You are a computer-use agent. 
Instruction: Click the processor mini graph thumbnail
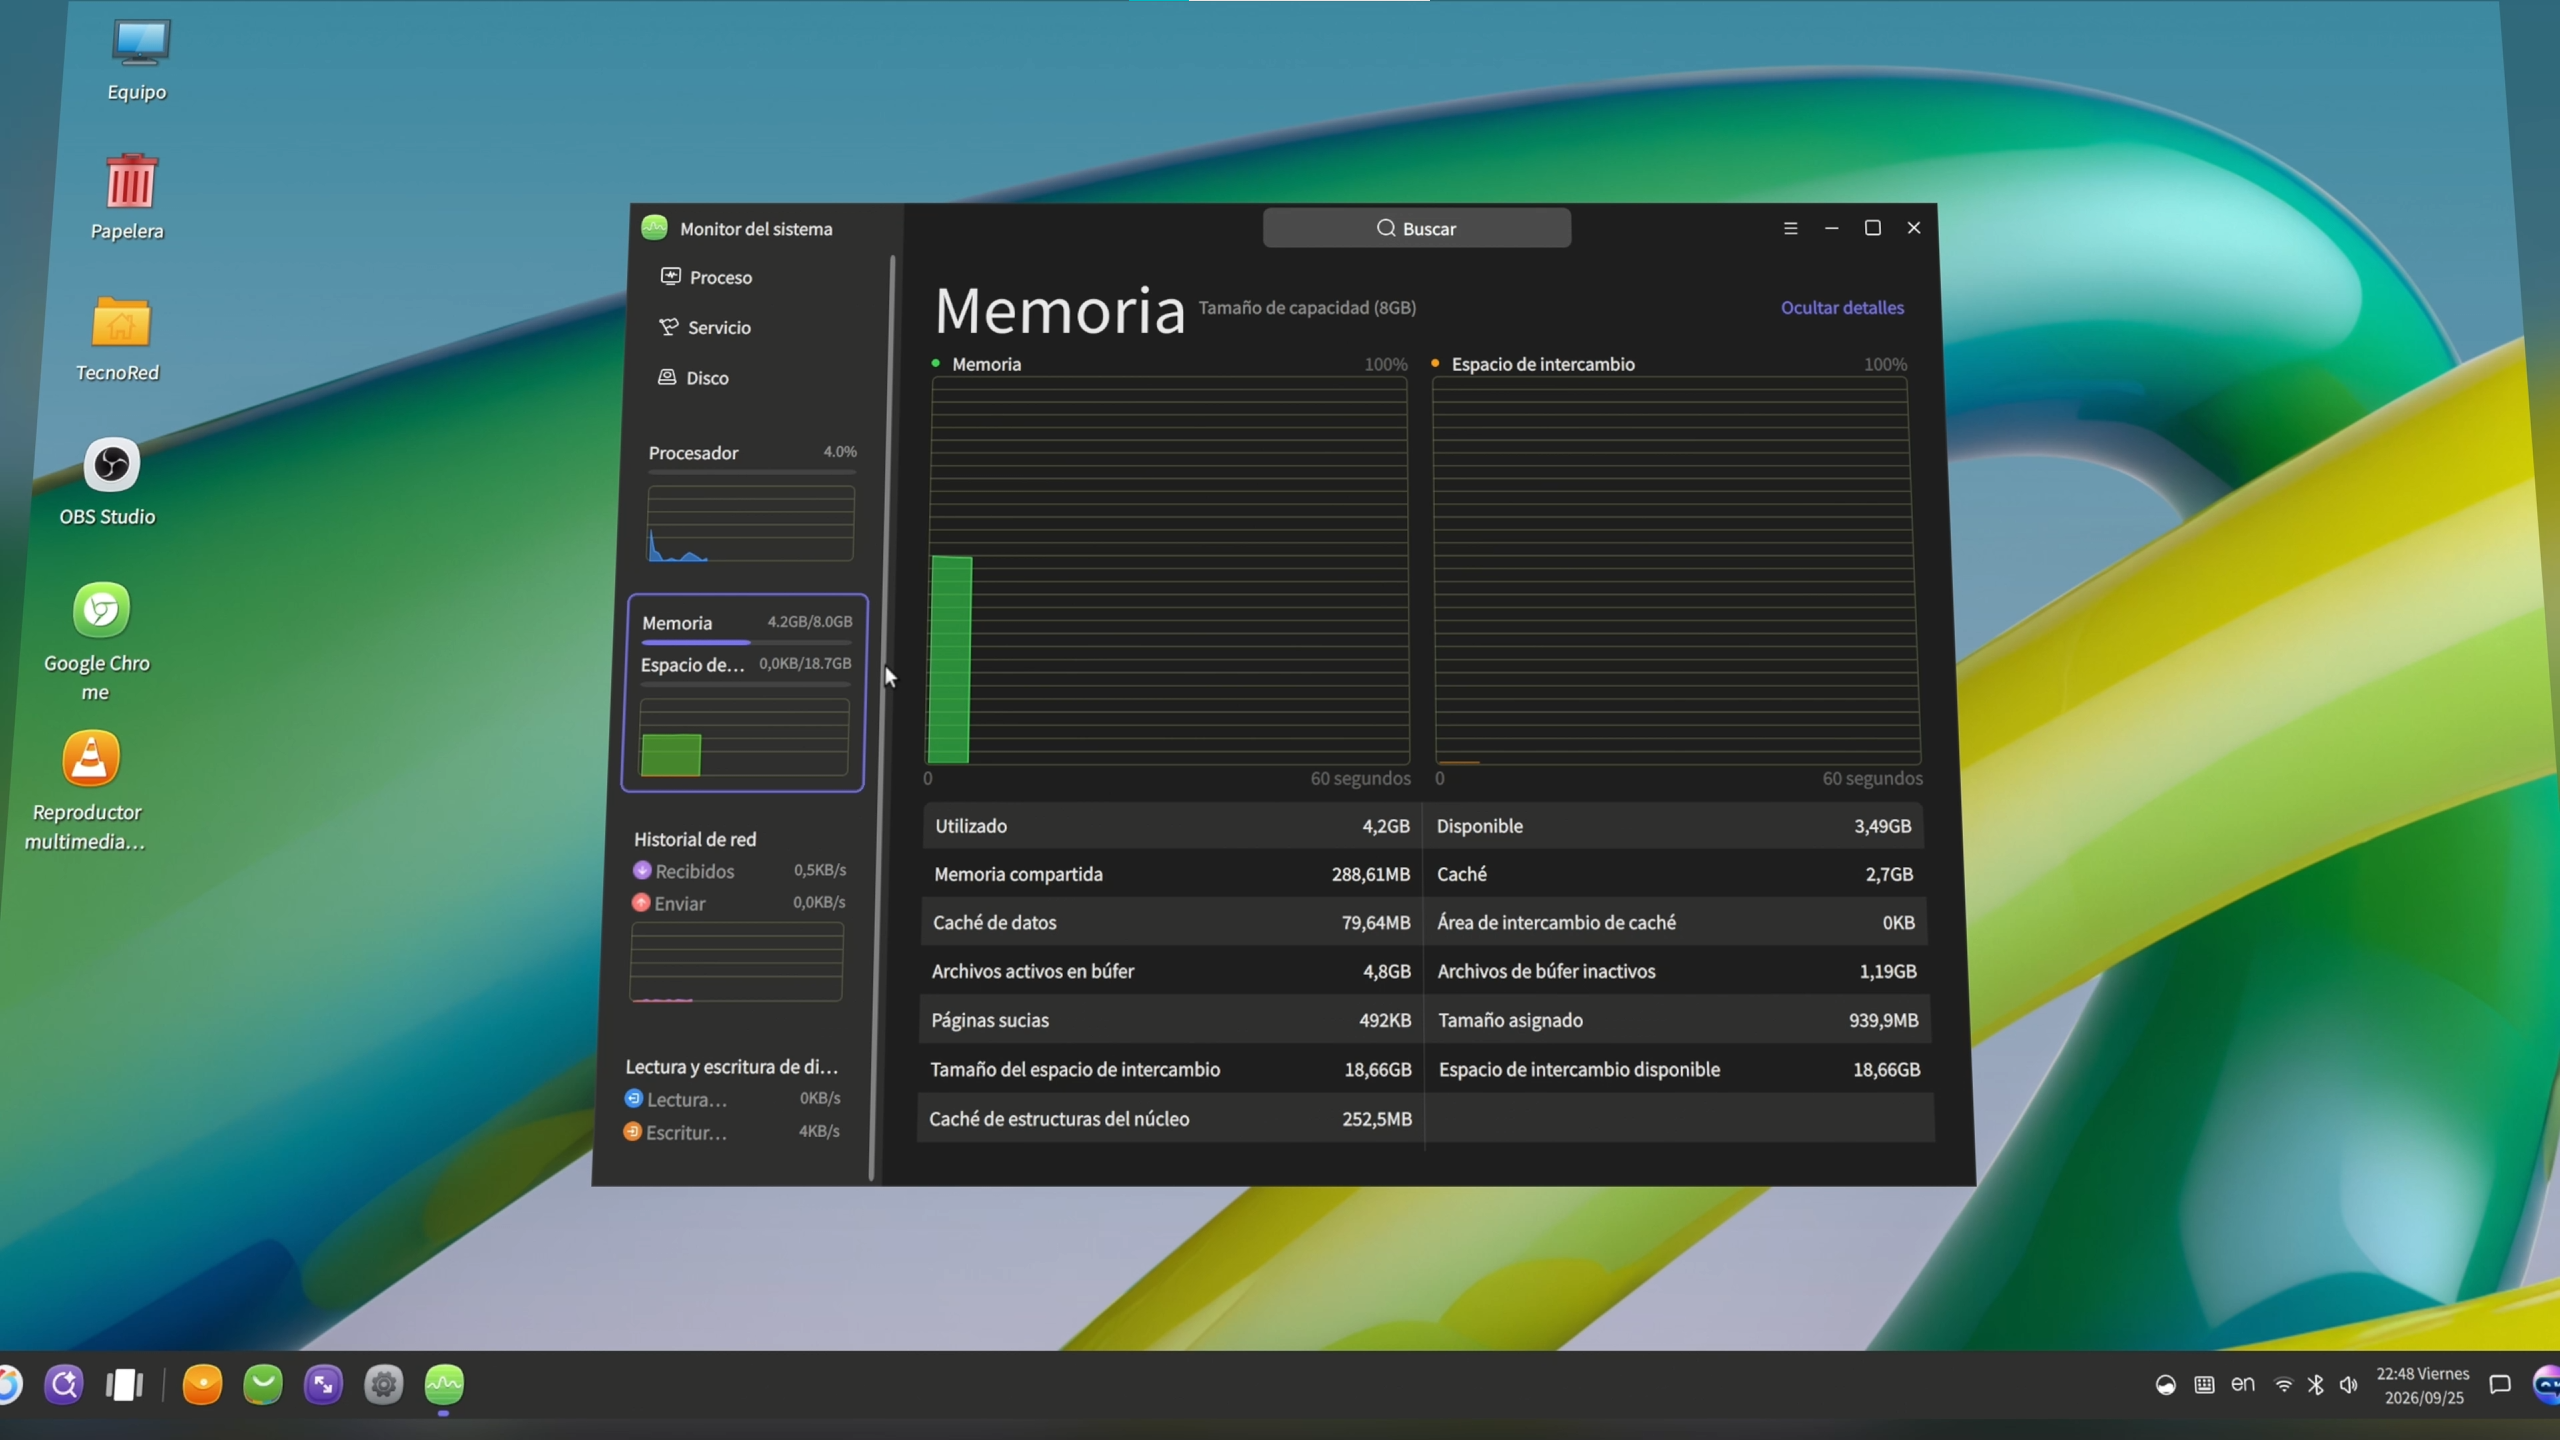[x=751, y=524]
